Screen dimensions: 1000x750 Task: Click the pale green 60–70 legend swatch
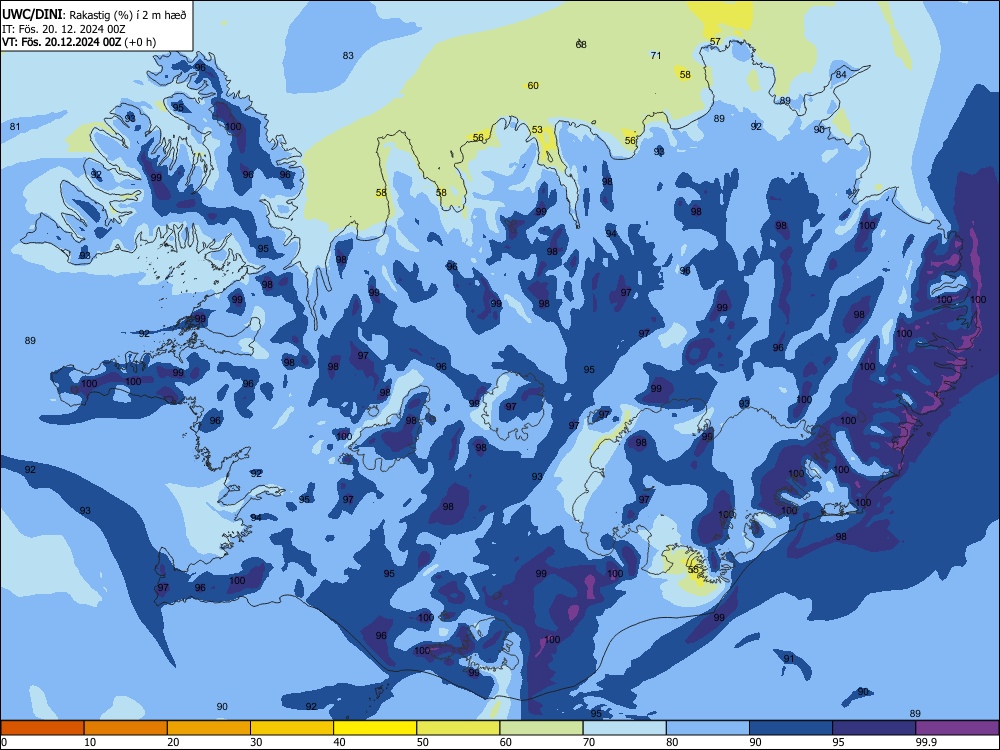tap(541, 728)
